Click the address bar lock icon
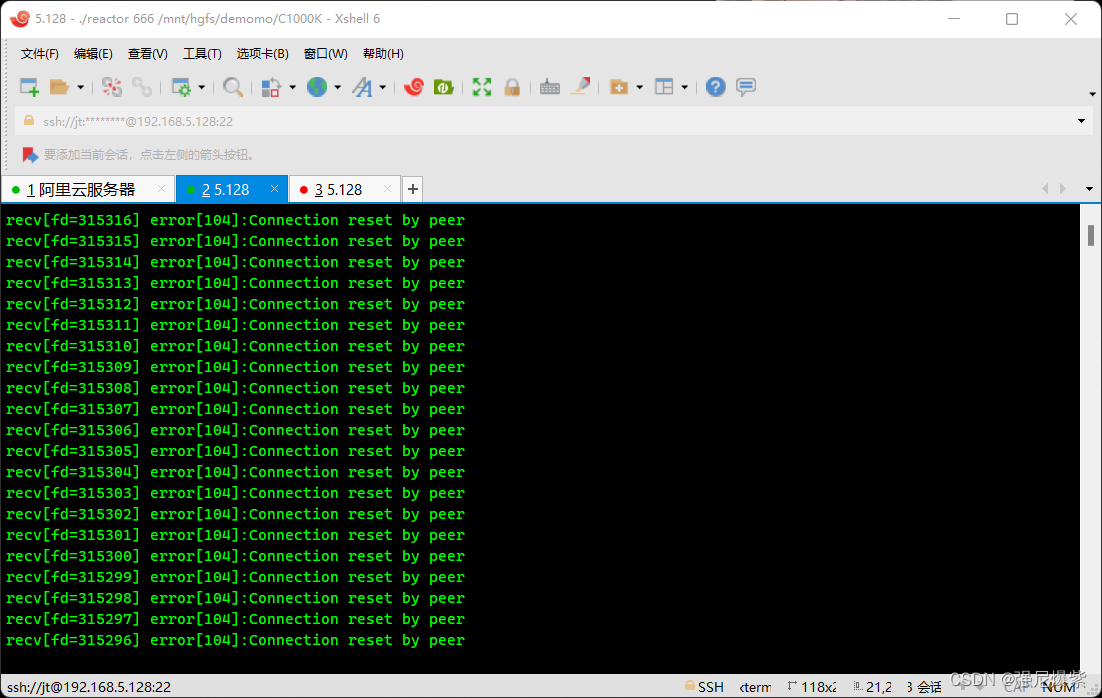1102x698 pixels. tap(29, 121)
